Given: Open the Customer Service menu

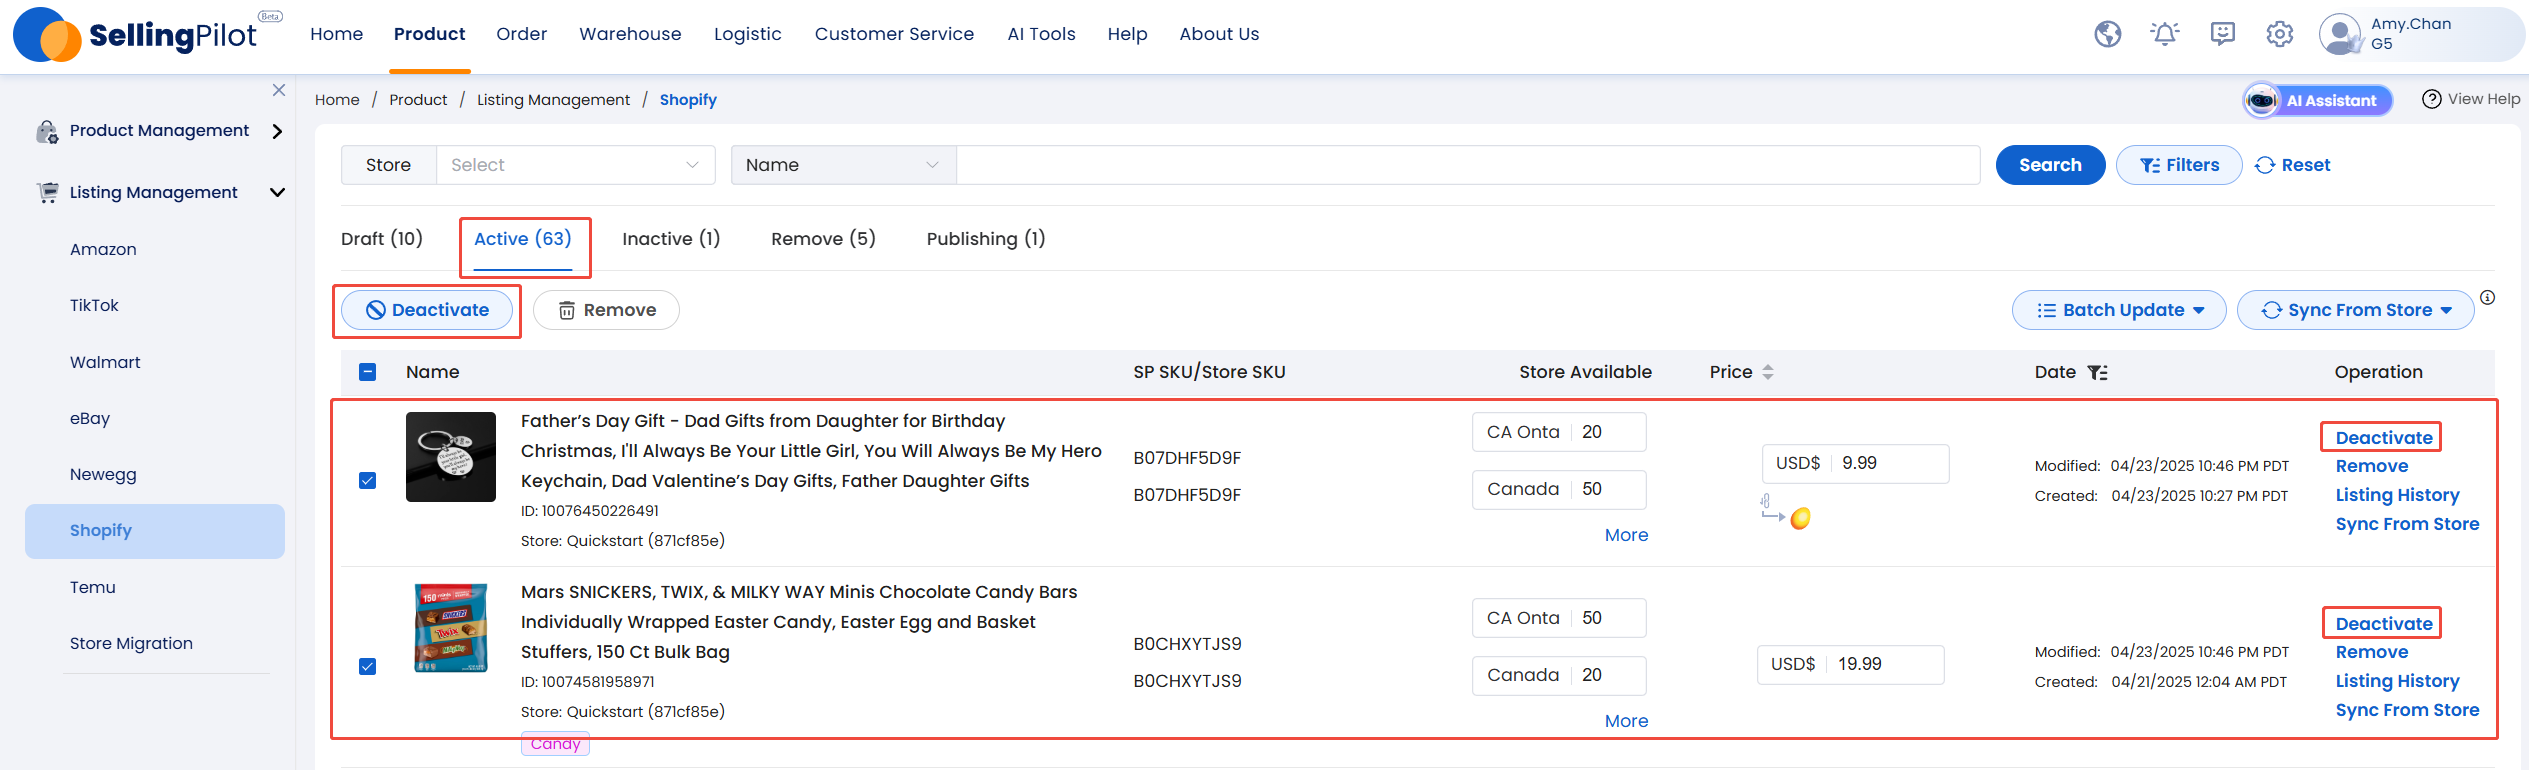Looking at the screenshot, I should pos(894,34).
